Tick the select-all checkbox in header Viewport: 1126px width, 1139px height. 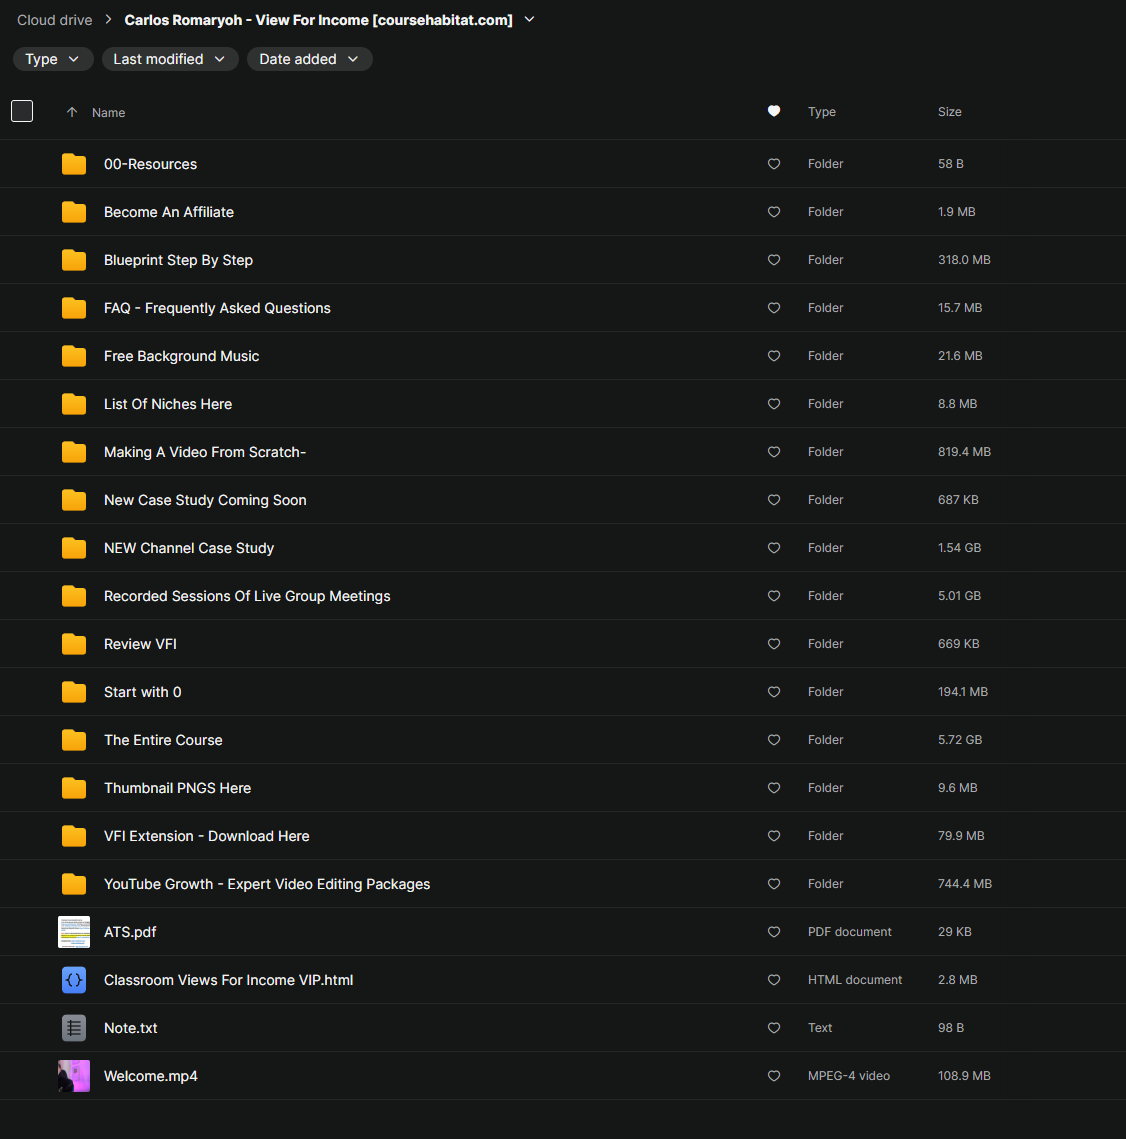pos(22,111)
